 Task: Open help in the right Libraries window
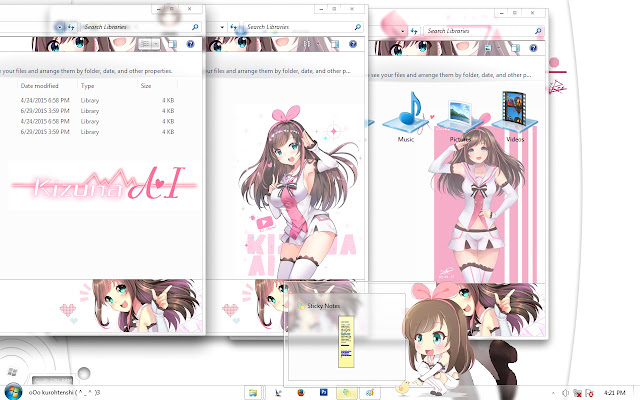[533, 48]
